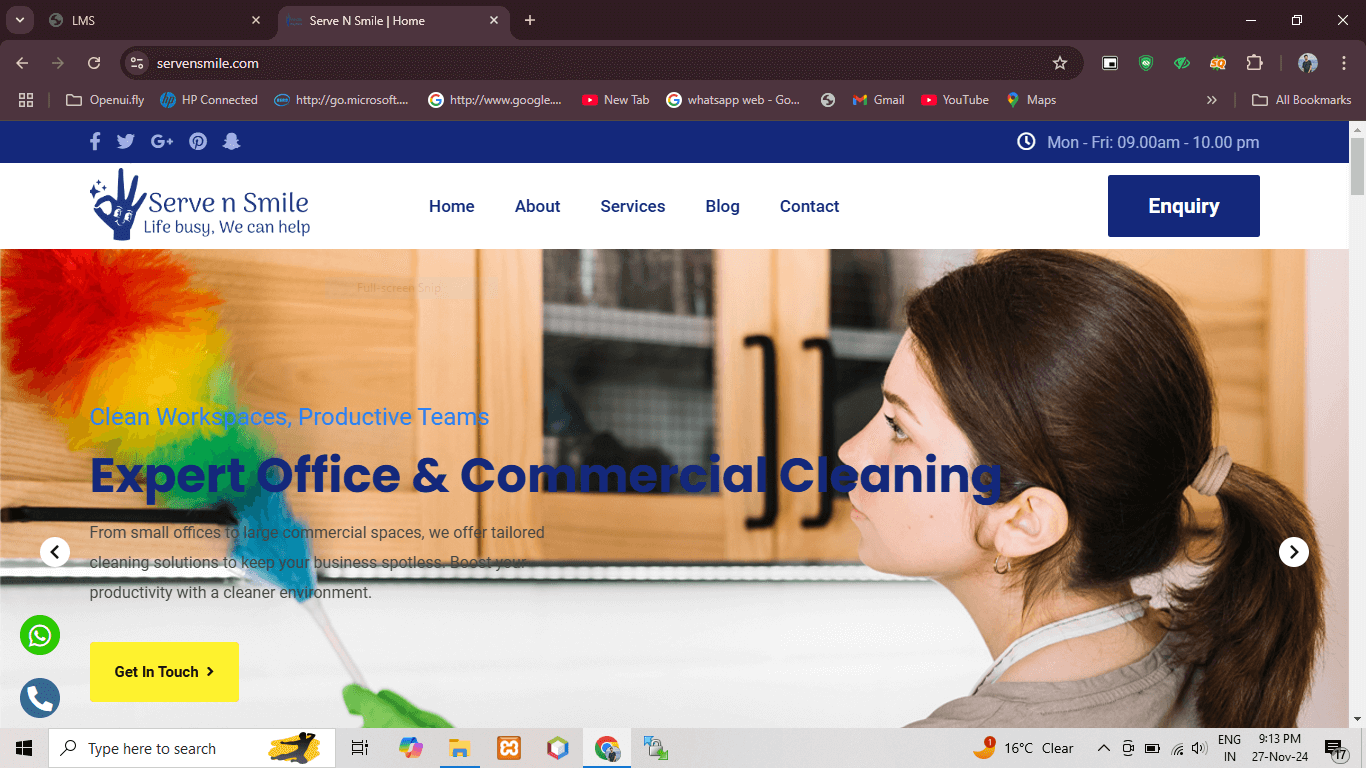Click the Google Plus icon
1366x768 pixels.
pos(162,142)
